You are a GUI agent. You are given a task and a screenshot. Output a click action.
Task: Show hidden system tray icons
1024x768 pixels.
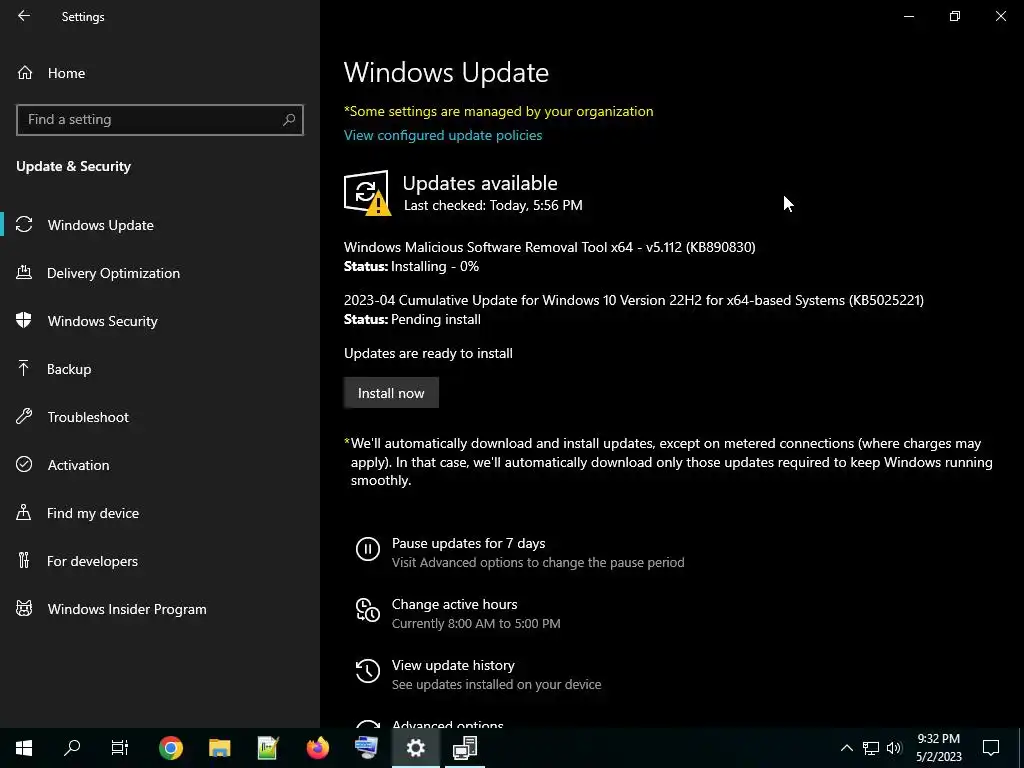point(846,748)
